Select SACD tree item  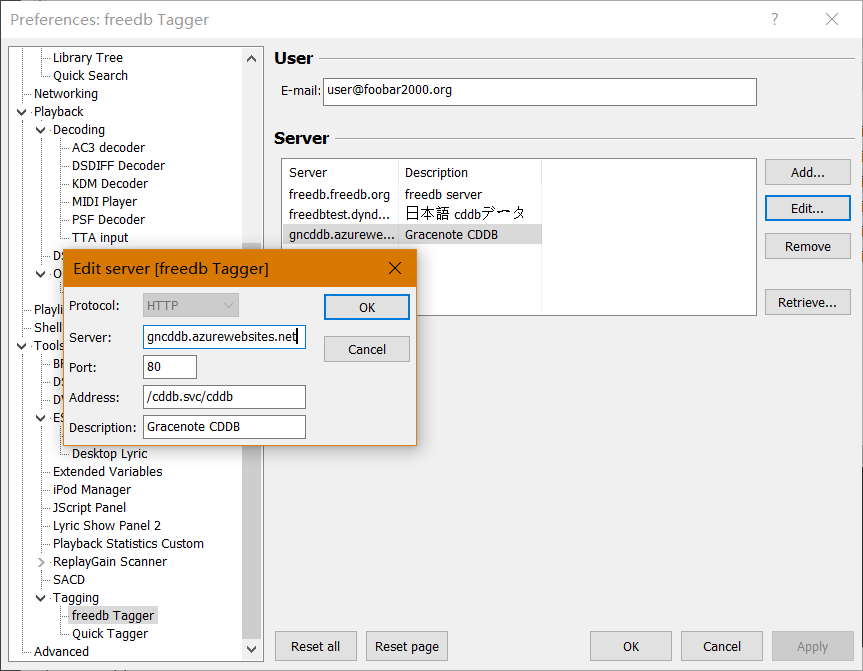69,580
